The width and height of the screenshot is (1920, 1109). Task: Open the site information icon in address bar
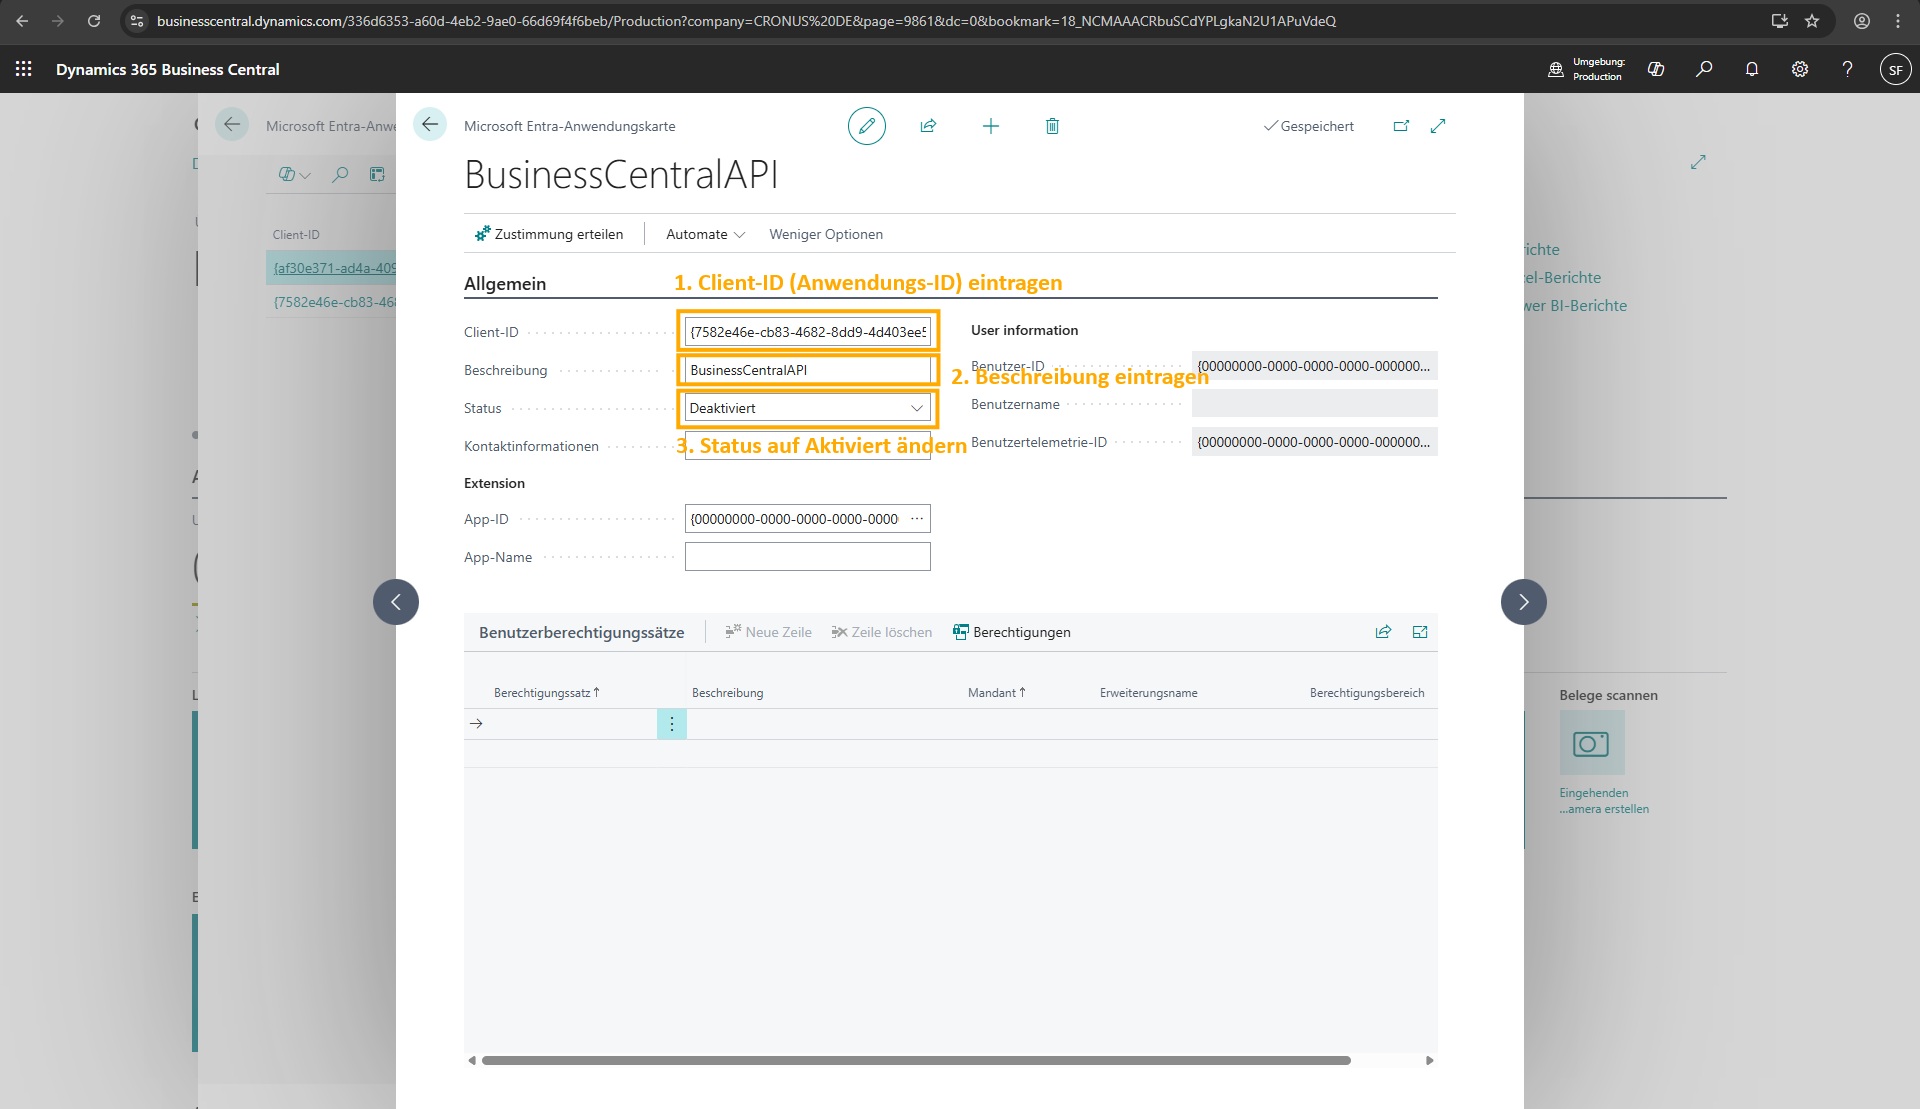[x=137, y=20]
